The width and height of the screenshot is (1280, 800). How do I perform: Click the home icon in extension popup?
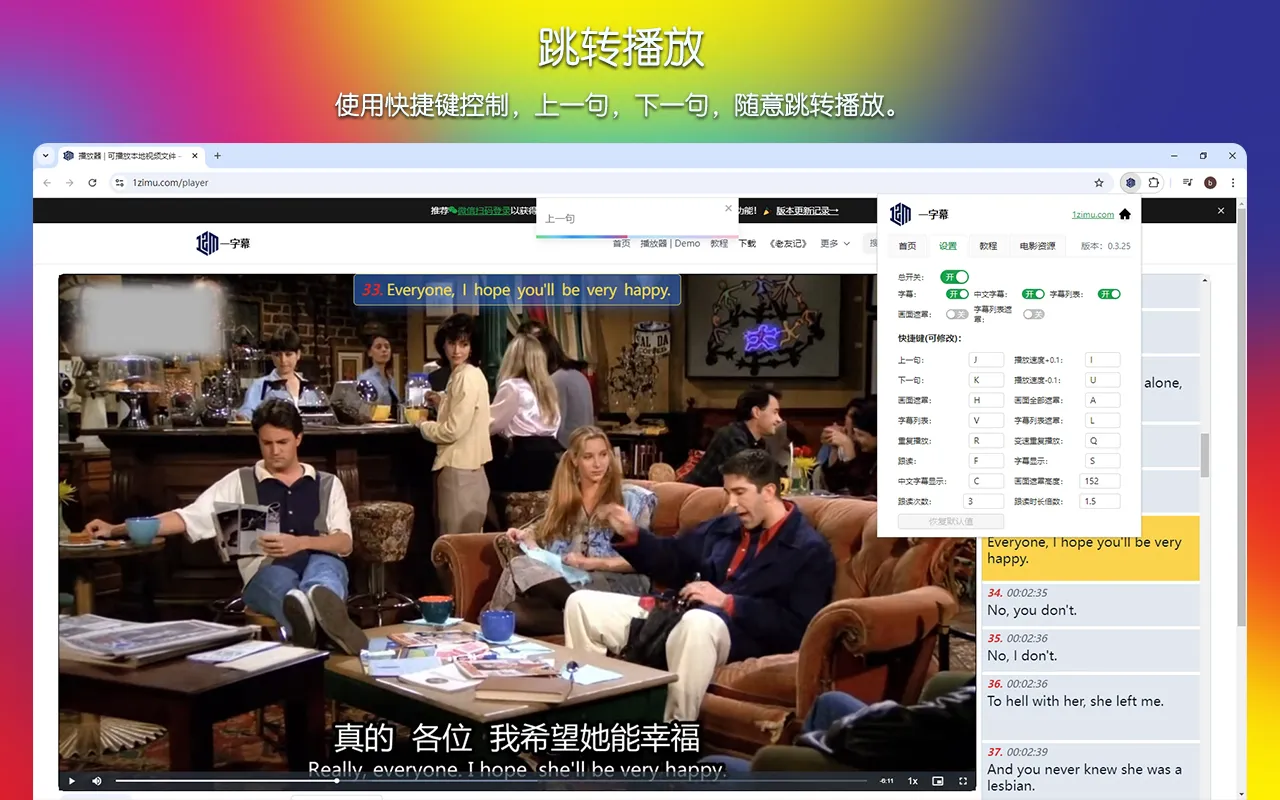pos(1125,214)
